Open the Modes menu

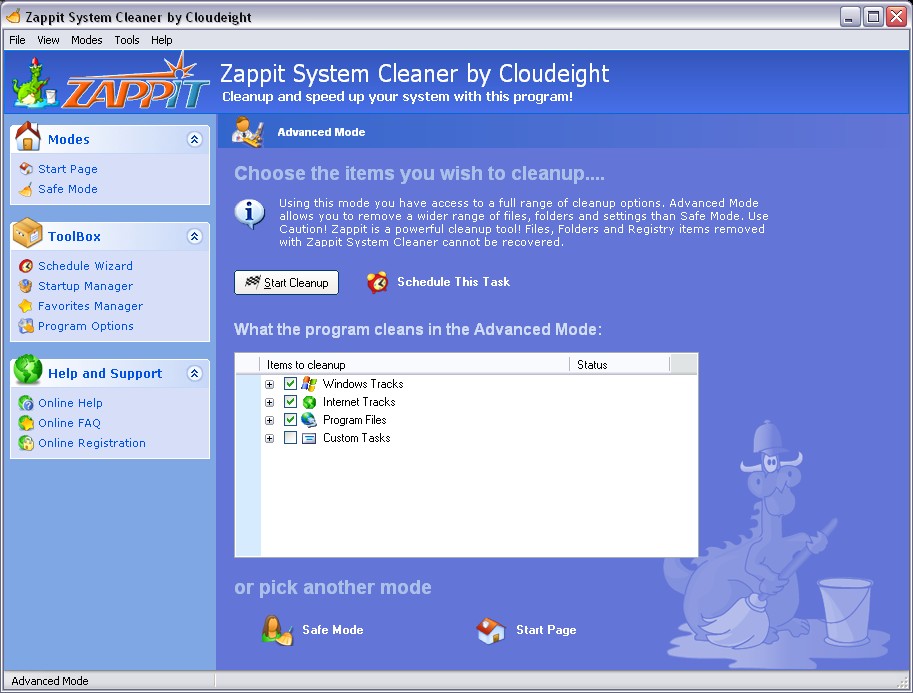[86, 40]
